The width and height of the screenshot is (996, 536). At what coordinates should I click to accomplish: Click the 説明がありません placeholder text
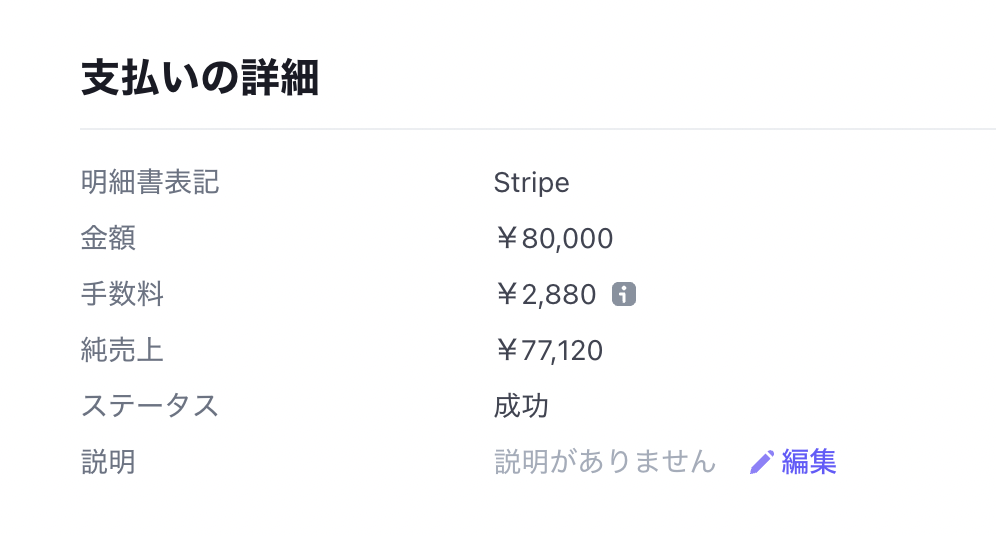(x=605, y=462)
